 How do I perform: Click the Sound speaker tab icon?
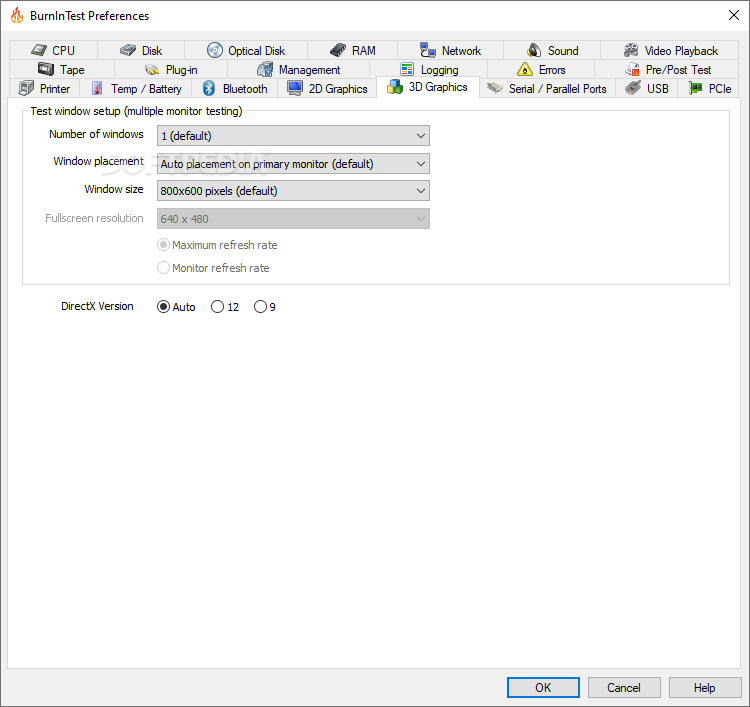point(534,50)
